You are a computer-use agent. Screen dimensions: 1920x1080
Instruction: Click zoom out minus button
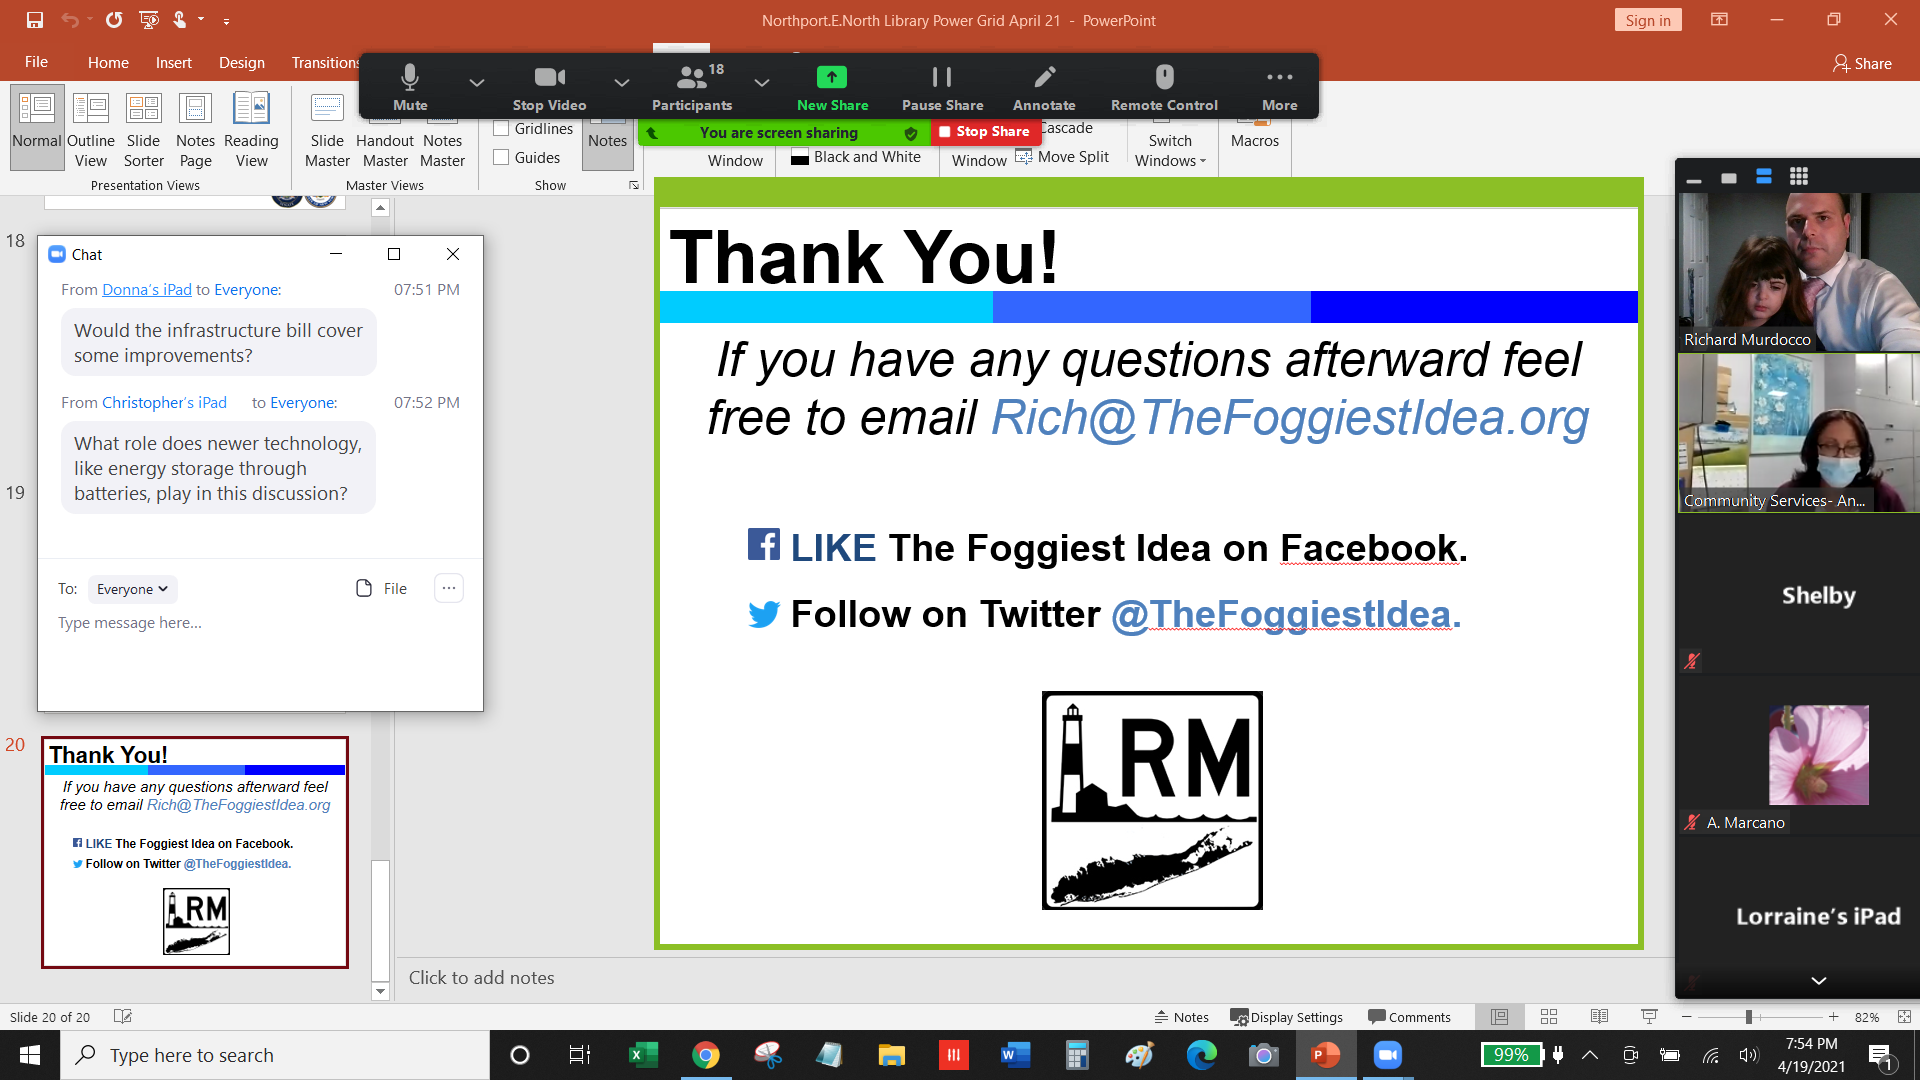coord(1687,1017)
